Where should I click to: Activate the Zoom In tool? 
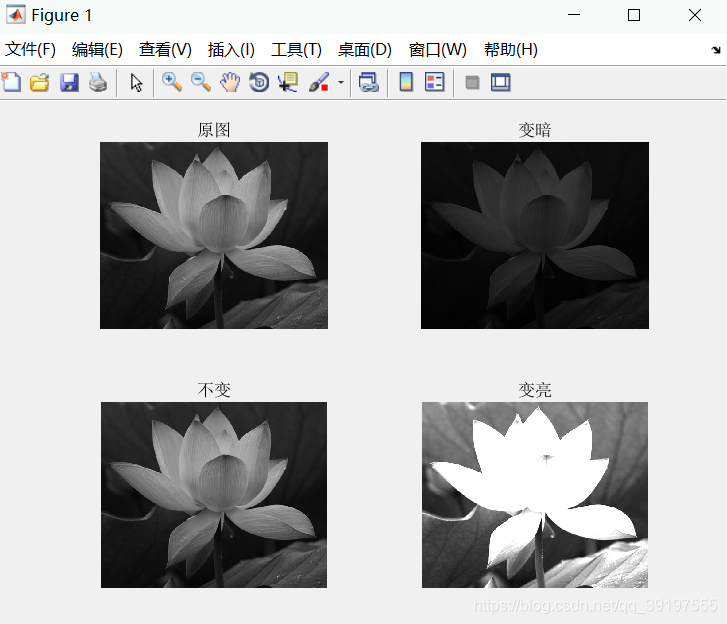(x=172, y=83)
